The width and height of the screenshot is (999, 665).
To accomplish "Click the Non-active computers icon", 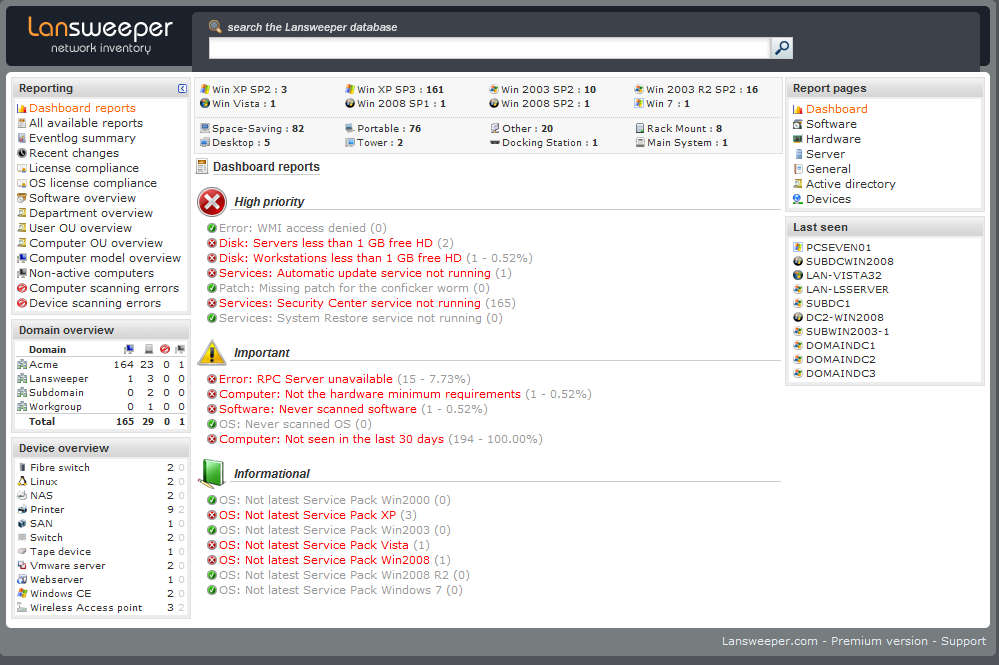I will coord(22,273).
